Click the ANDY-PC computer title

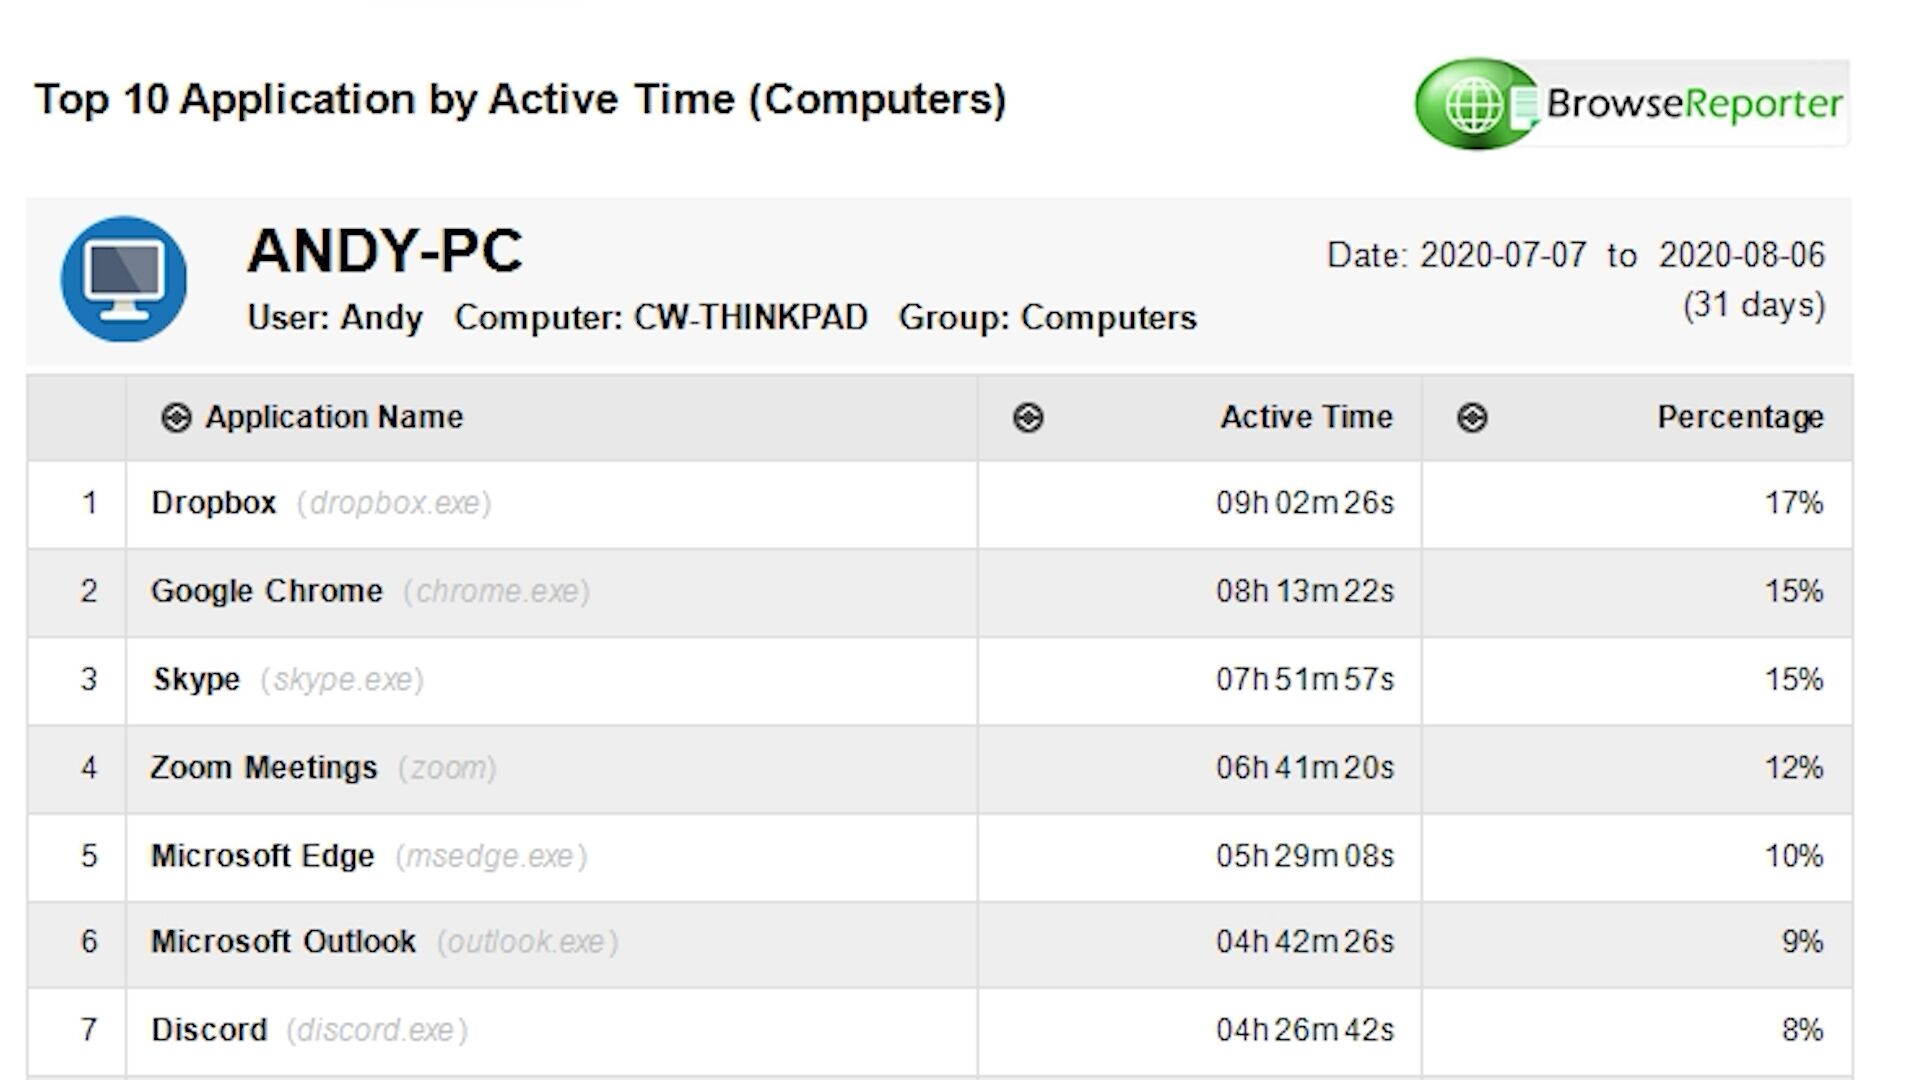pos(385,250)
